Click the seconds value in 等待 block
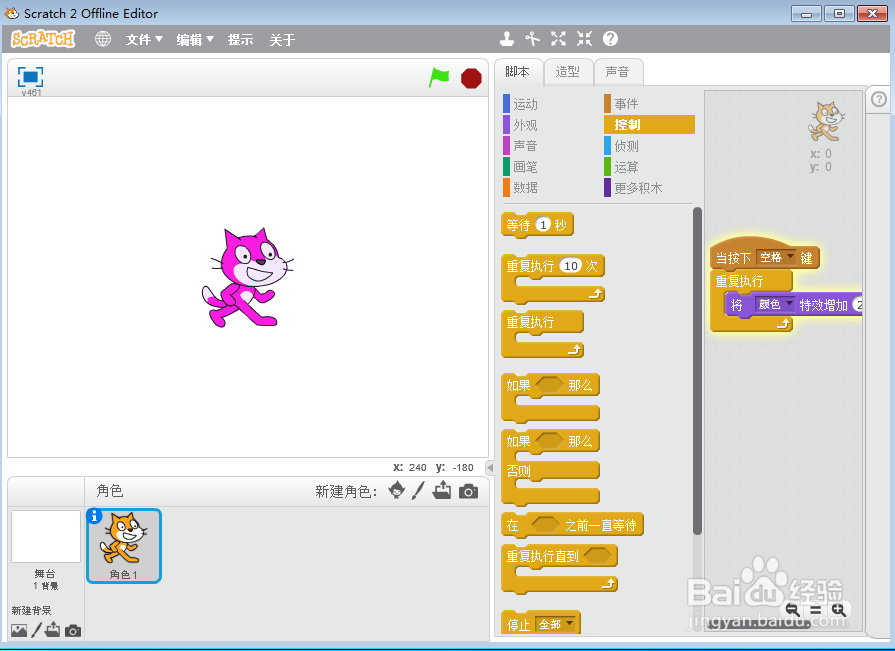The height and width of the screenshot is (651, 895). pyautogui.click(x=543, y=225)
